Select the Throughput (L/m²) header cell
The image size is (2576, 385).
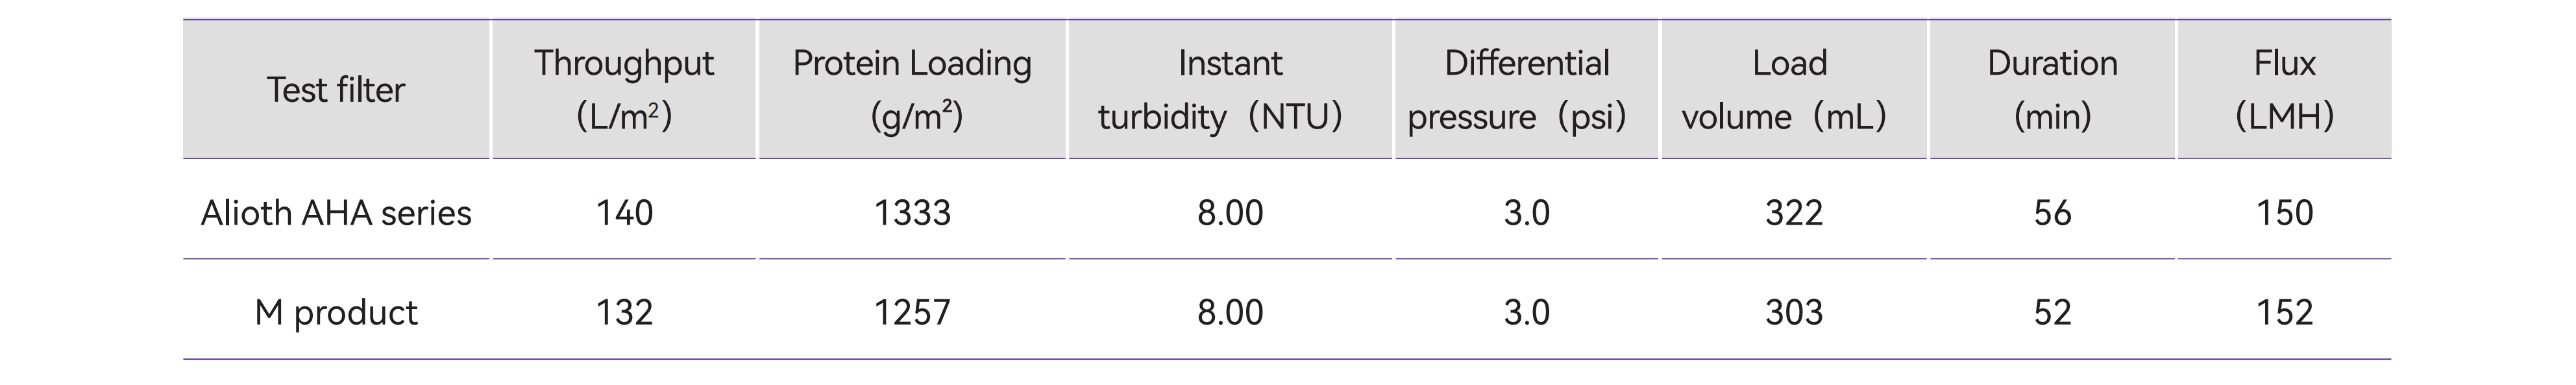pyautogui.click(x=624, y=90)
